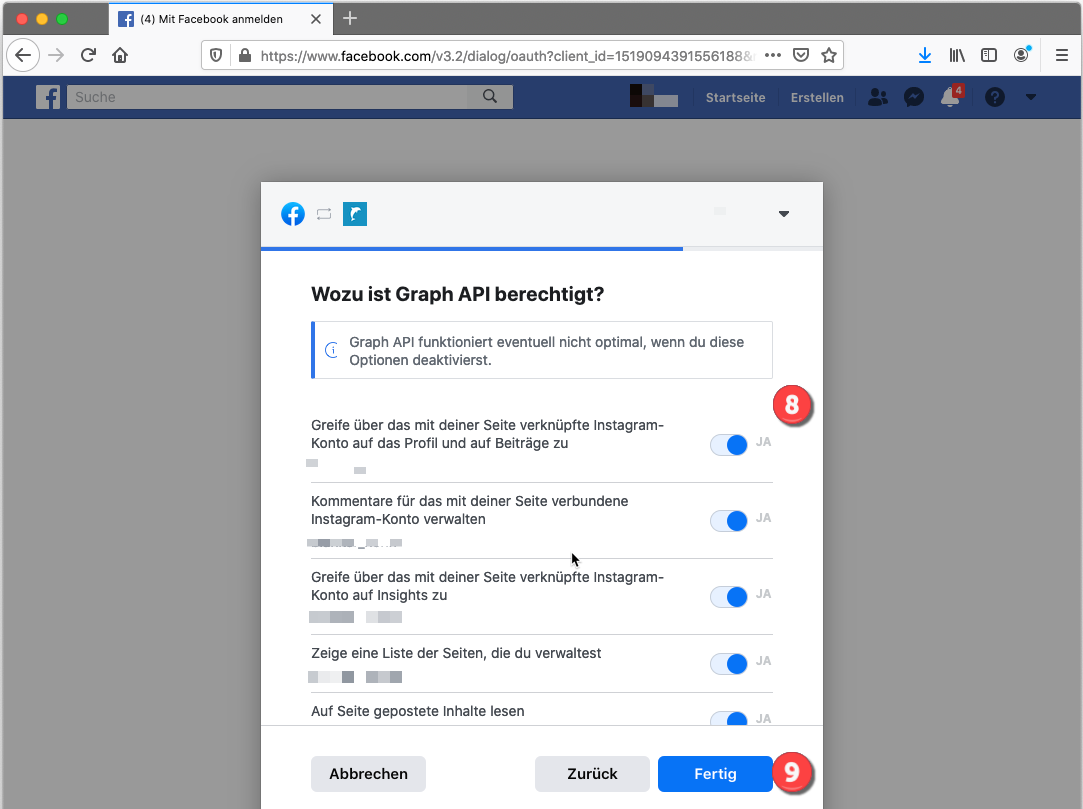Click the address bar URL
This screenshot has height=809, width=1083.
coord(508,56)
